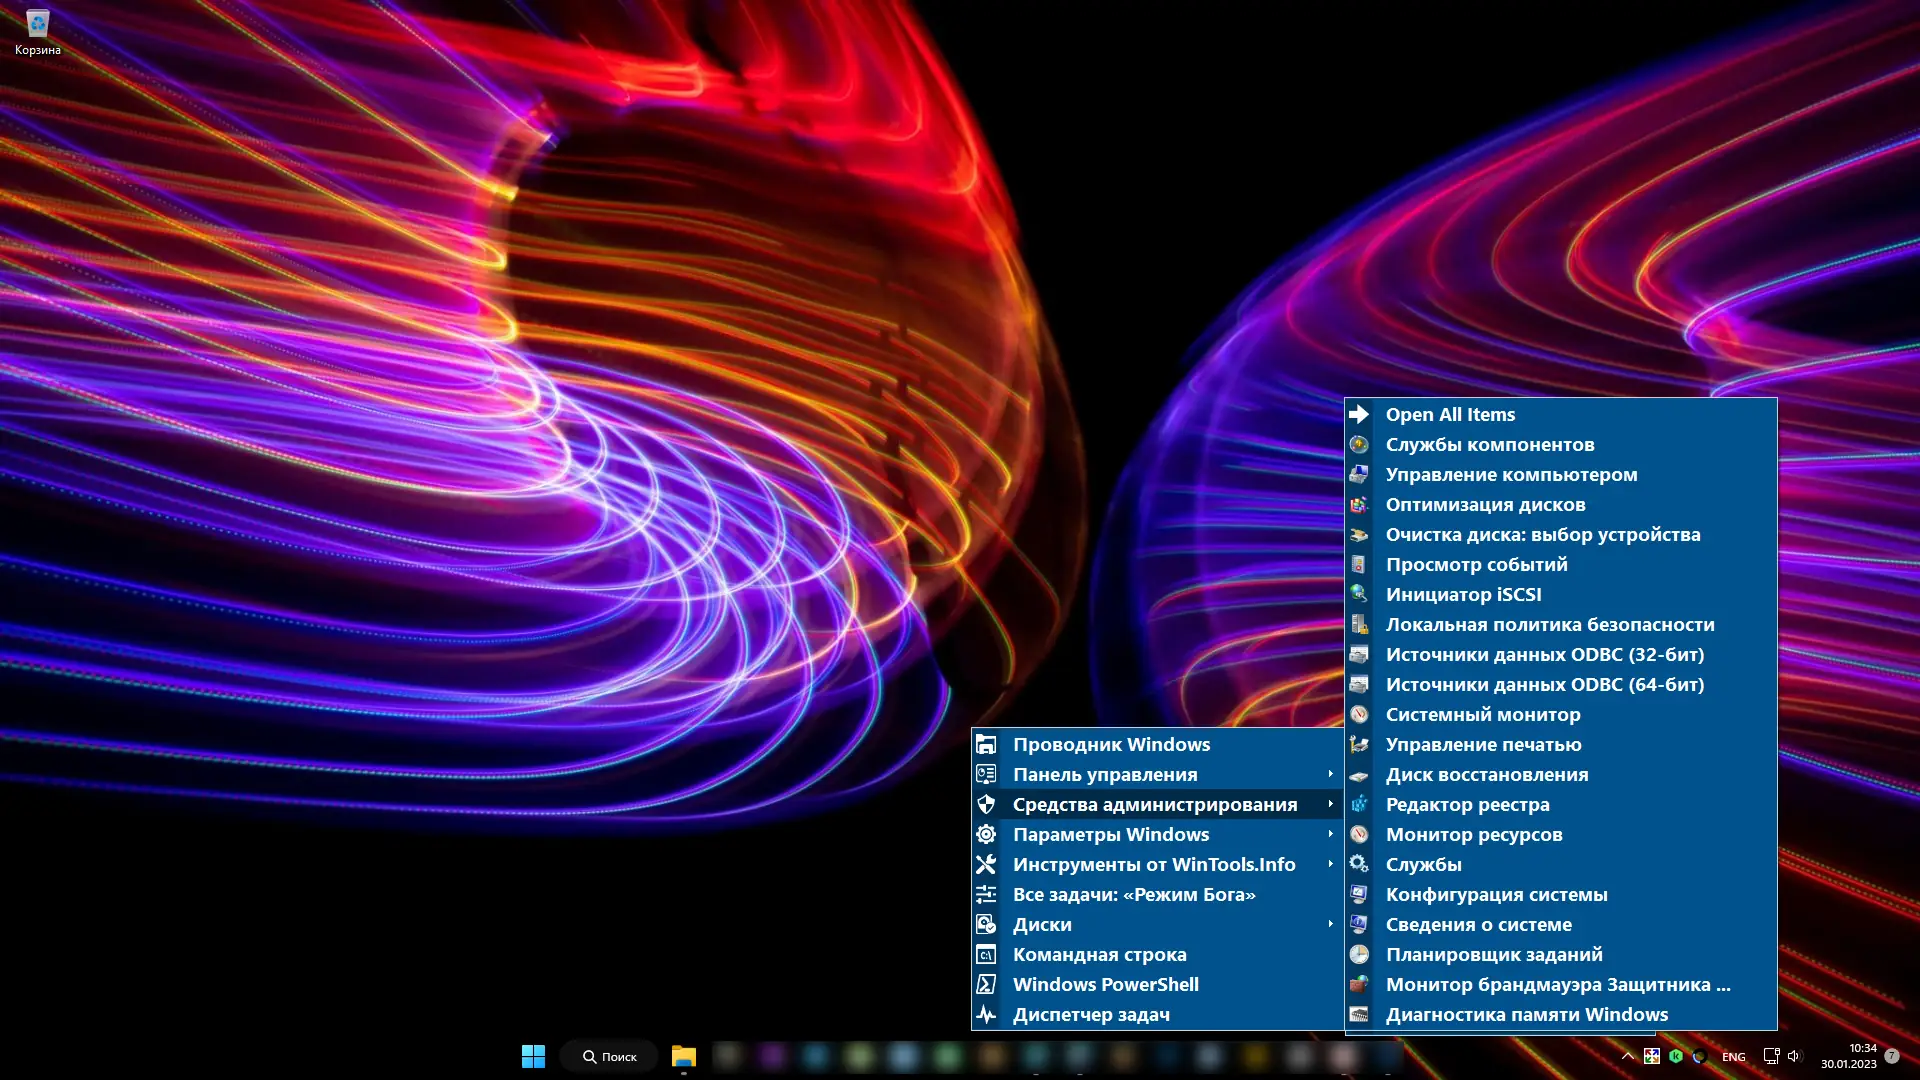Viewport: 1920px width, 1080px height.
Task: Select the God Mode all tasks entry
Action: [x=1133, y=894]
